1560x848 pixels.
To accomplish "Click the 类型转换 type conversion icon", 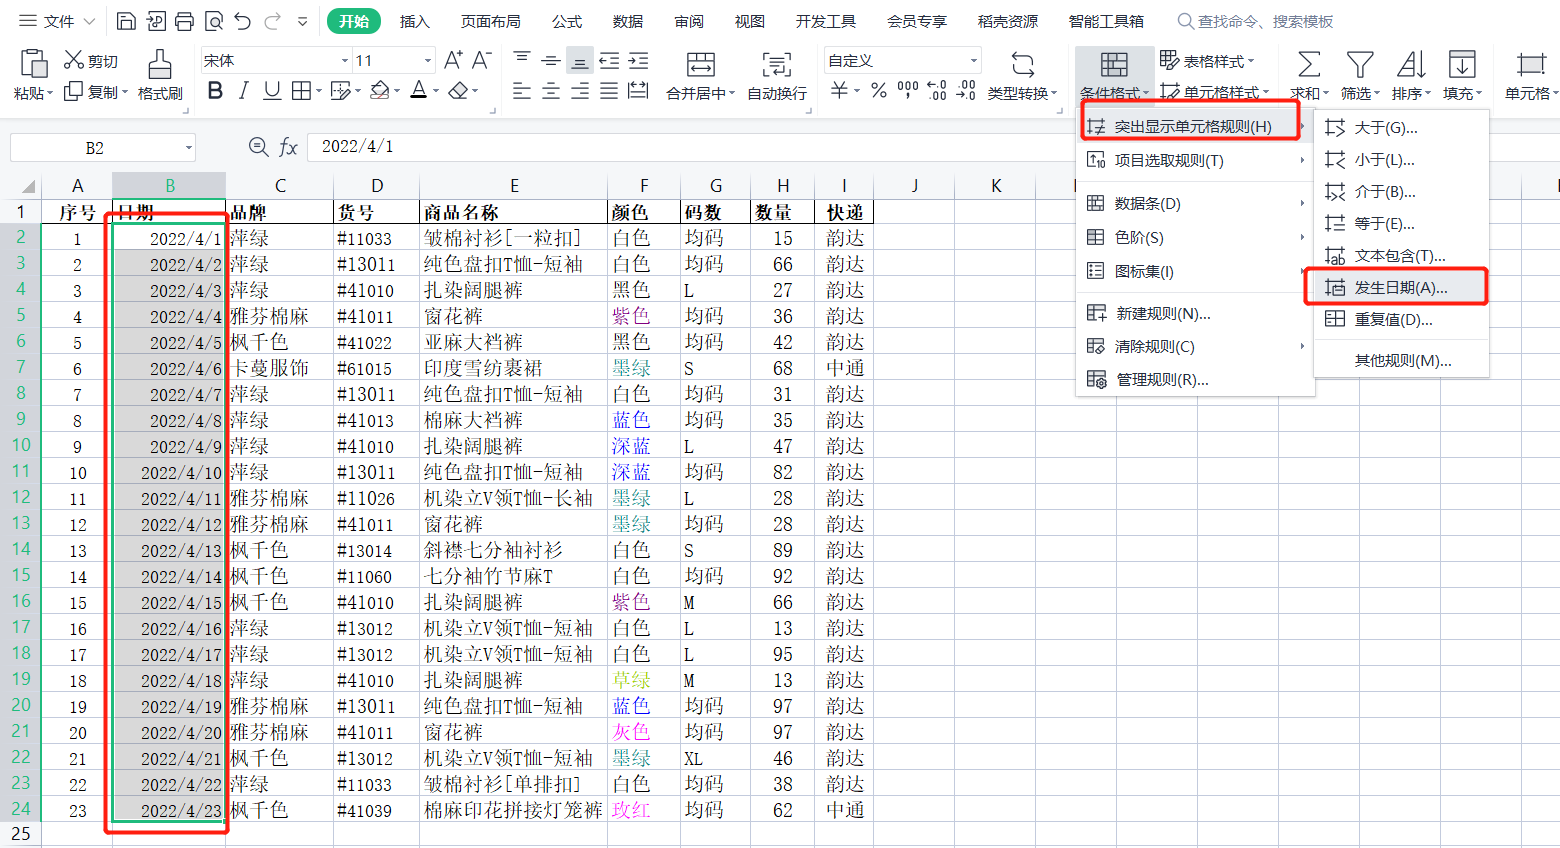I will [1022, 65].
